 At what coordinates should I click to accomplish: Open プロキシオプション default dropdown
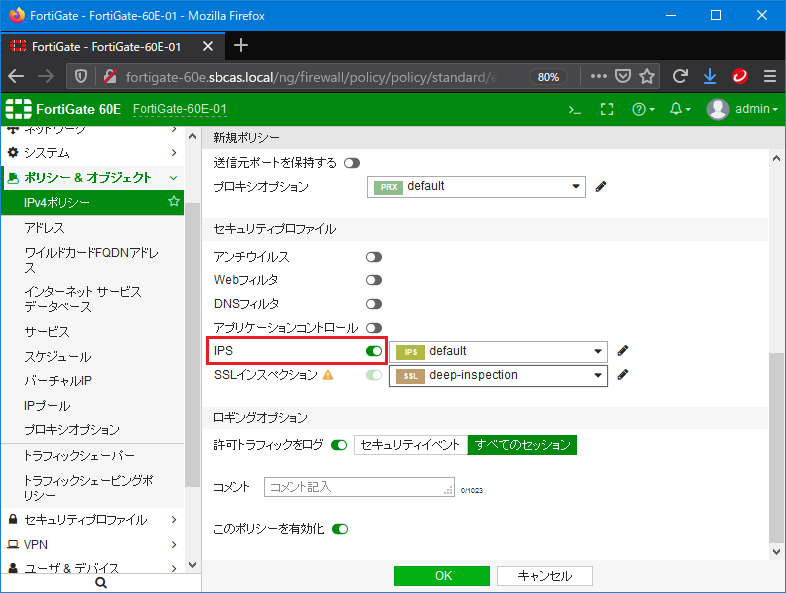[476, 187]
